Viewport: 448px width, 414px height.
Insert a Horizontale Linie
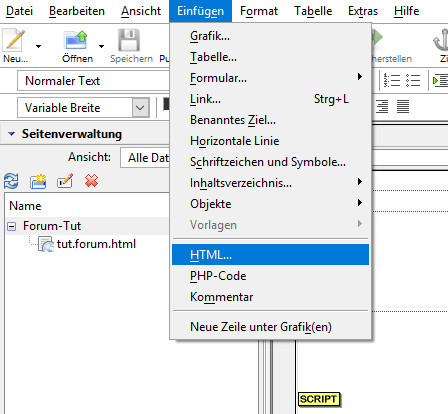click(270, 141)
